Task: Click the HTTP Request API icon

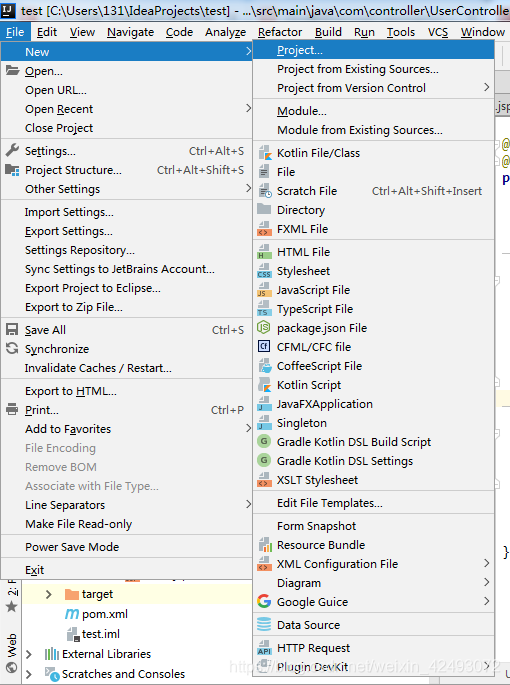Action: [264, 648]
